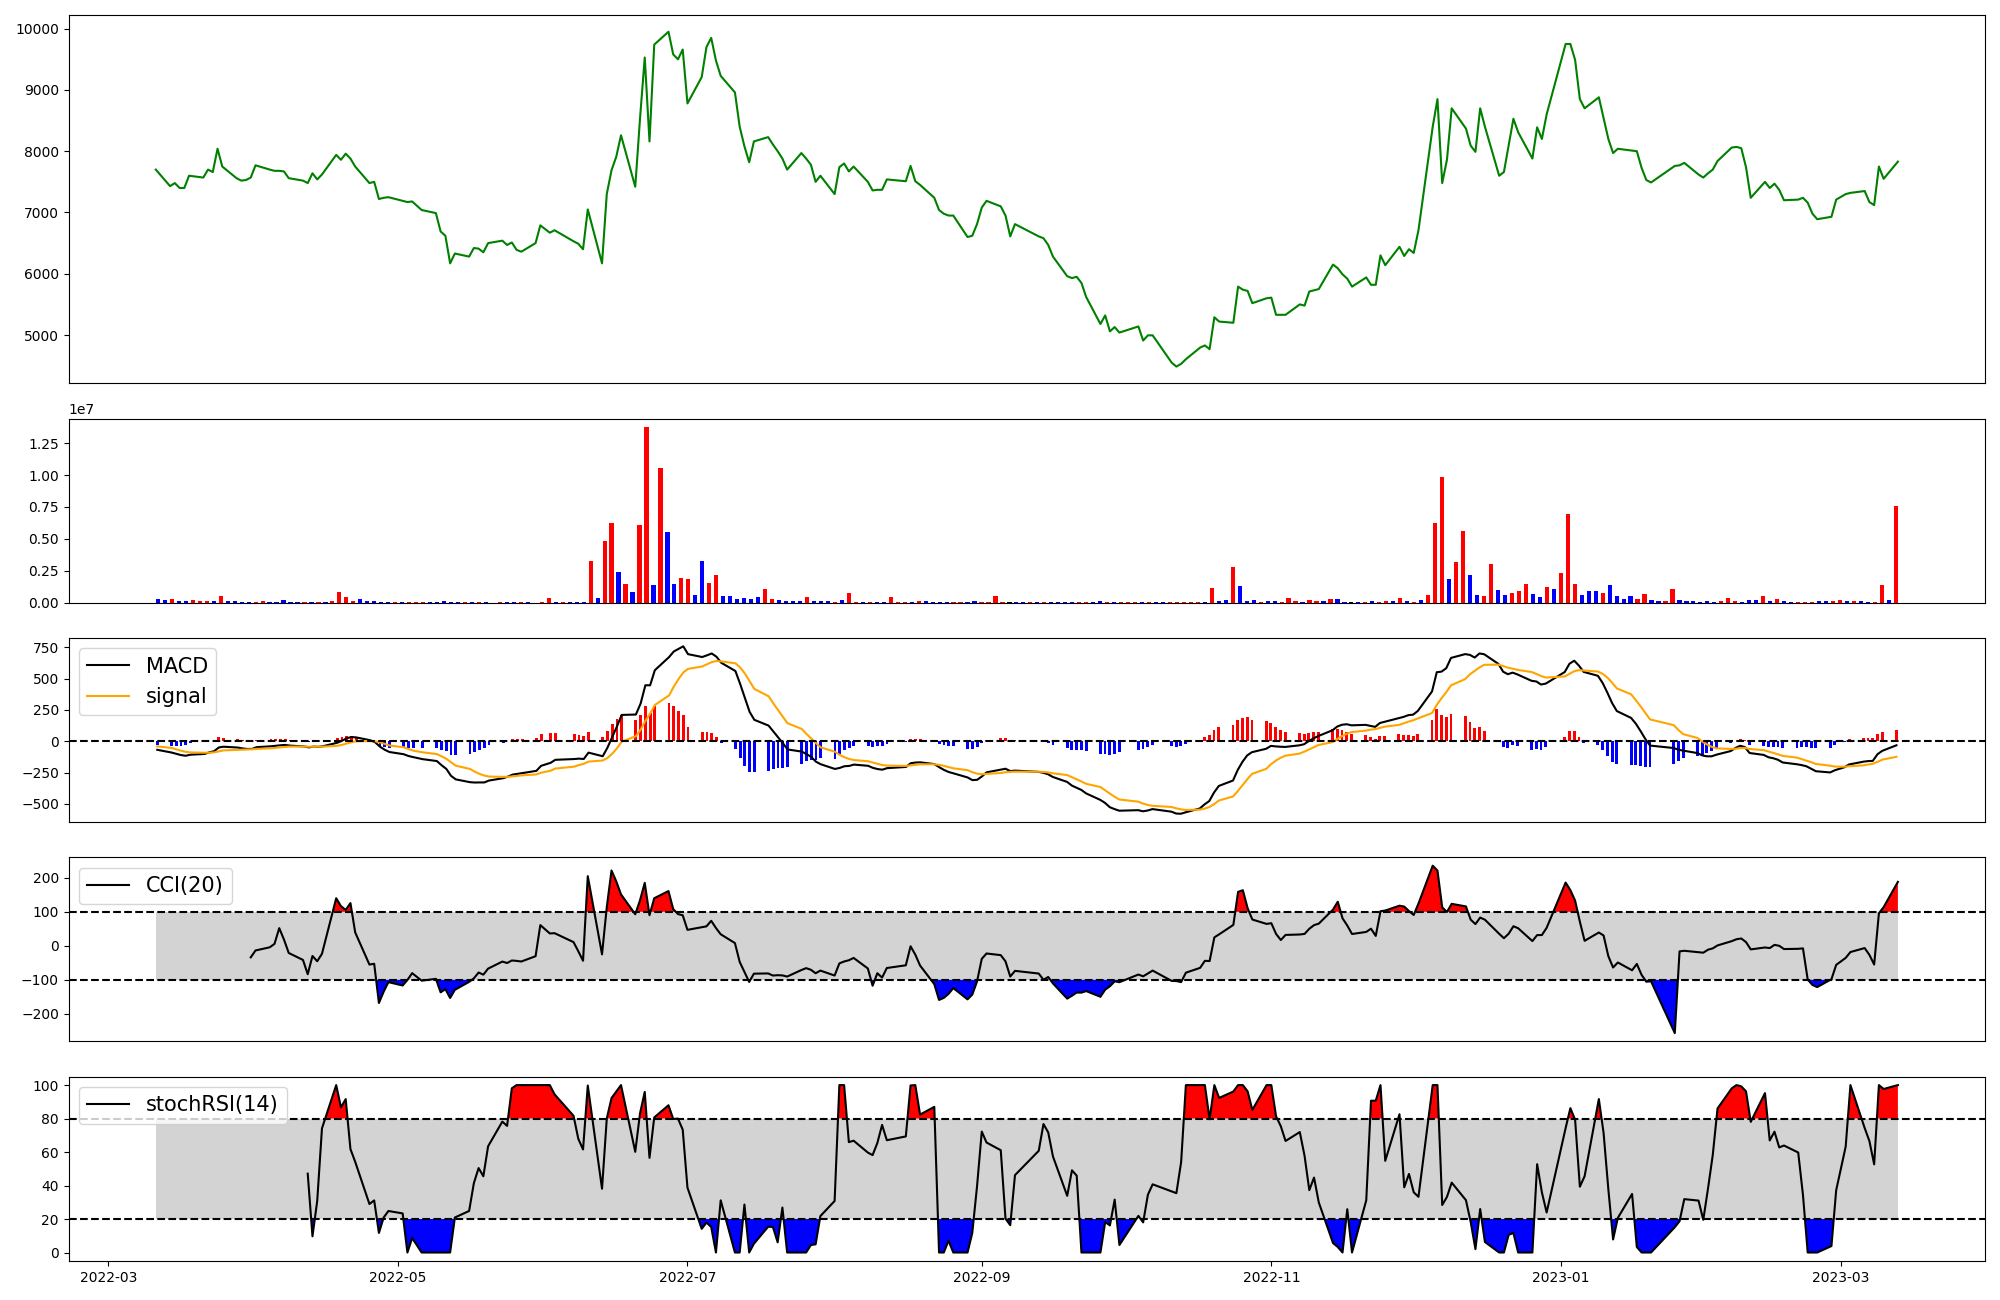This screenshot has height=1300, width=2000.
Task: Click the stochRSI(14) legend entry
Action: point(211,1104)
